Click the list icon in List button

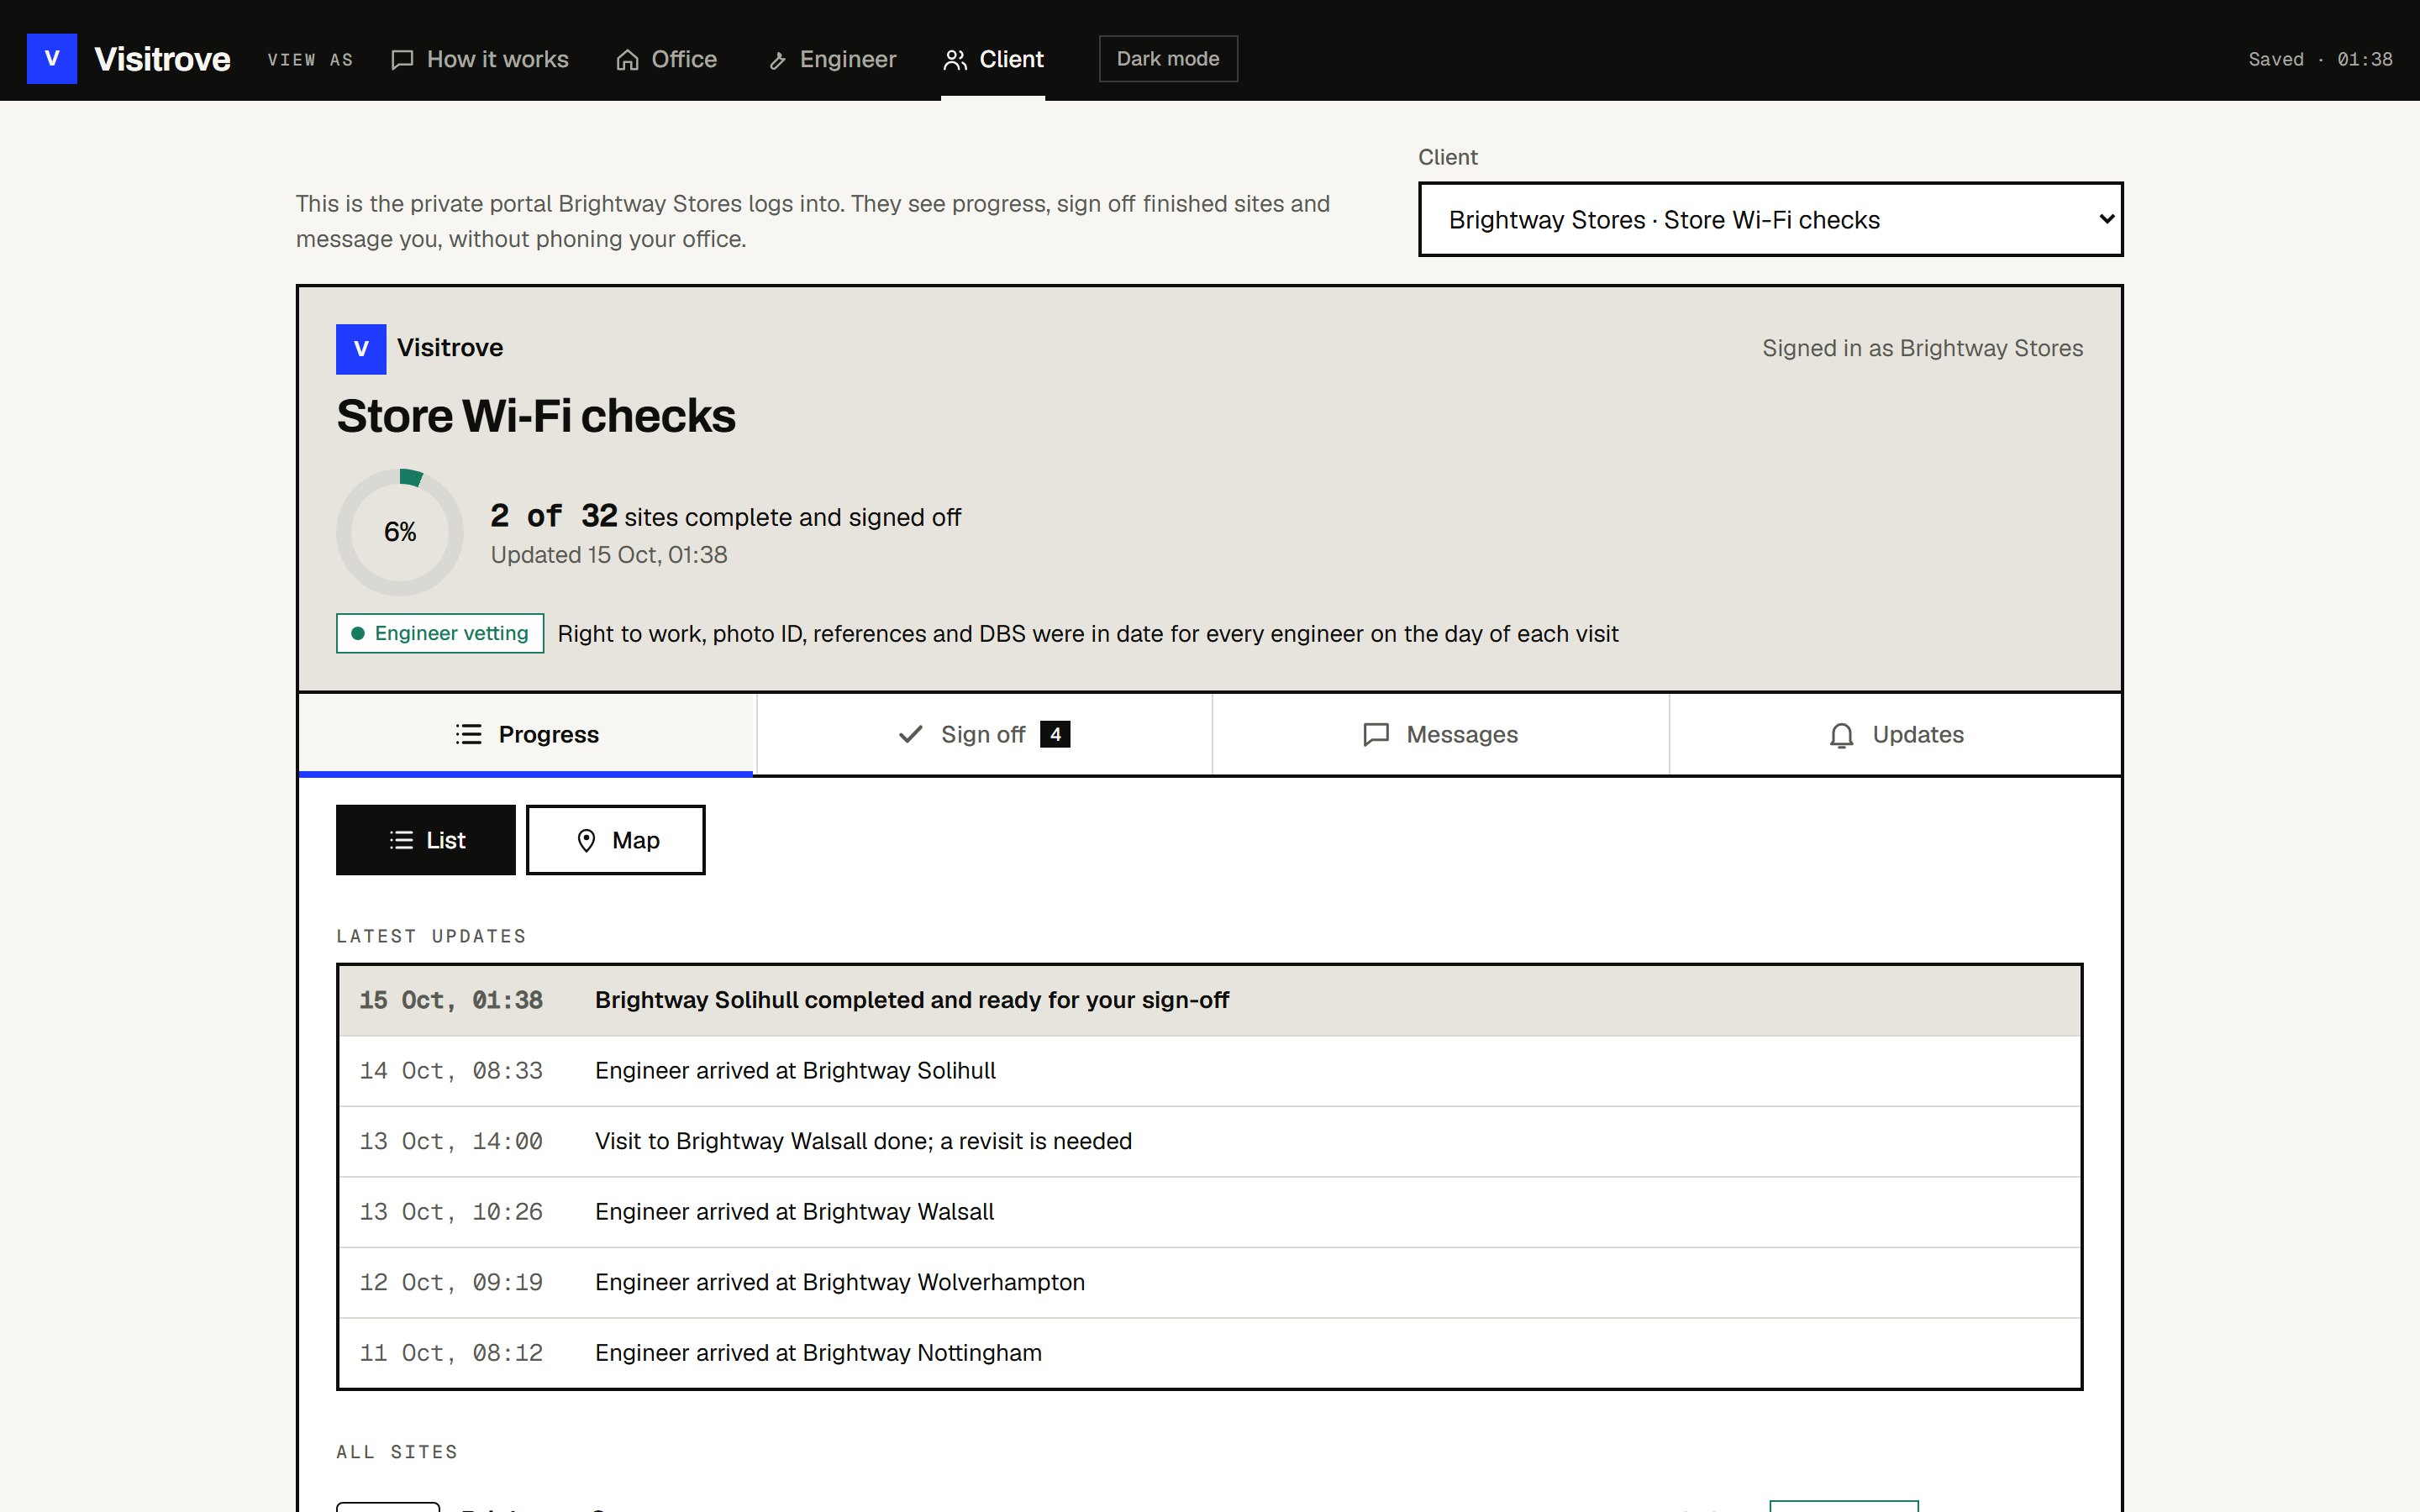tap(401, 840)
